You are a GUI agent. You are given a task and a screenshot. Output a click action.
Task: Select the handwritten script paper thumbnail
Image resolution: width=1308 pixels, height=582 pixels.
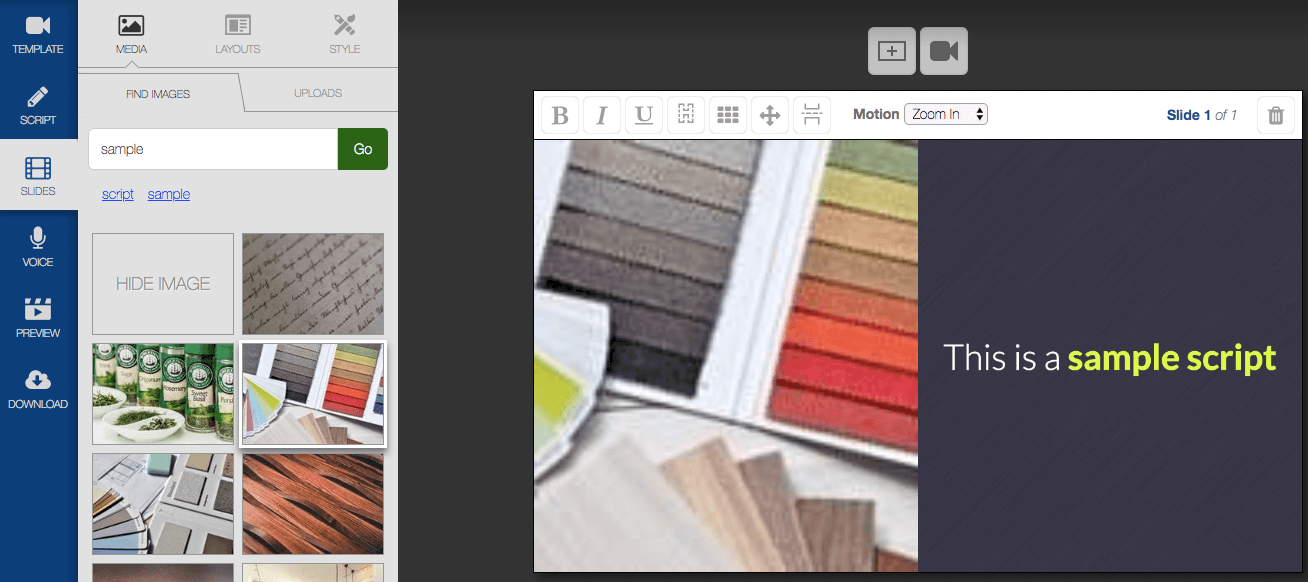[313, 284]
